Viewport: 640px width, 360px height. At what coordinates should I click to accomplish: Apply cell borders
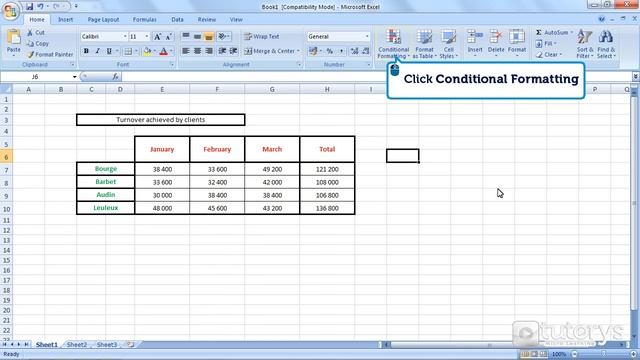coord(128,51)
